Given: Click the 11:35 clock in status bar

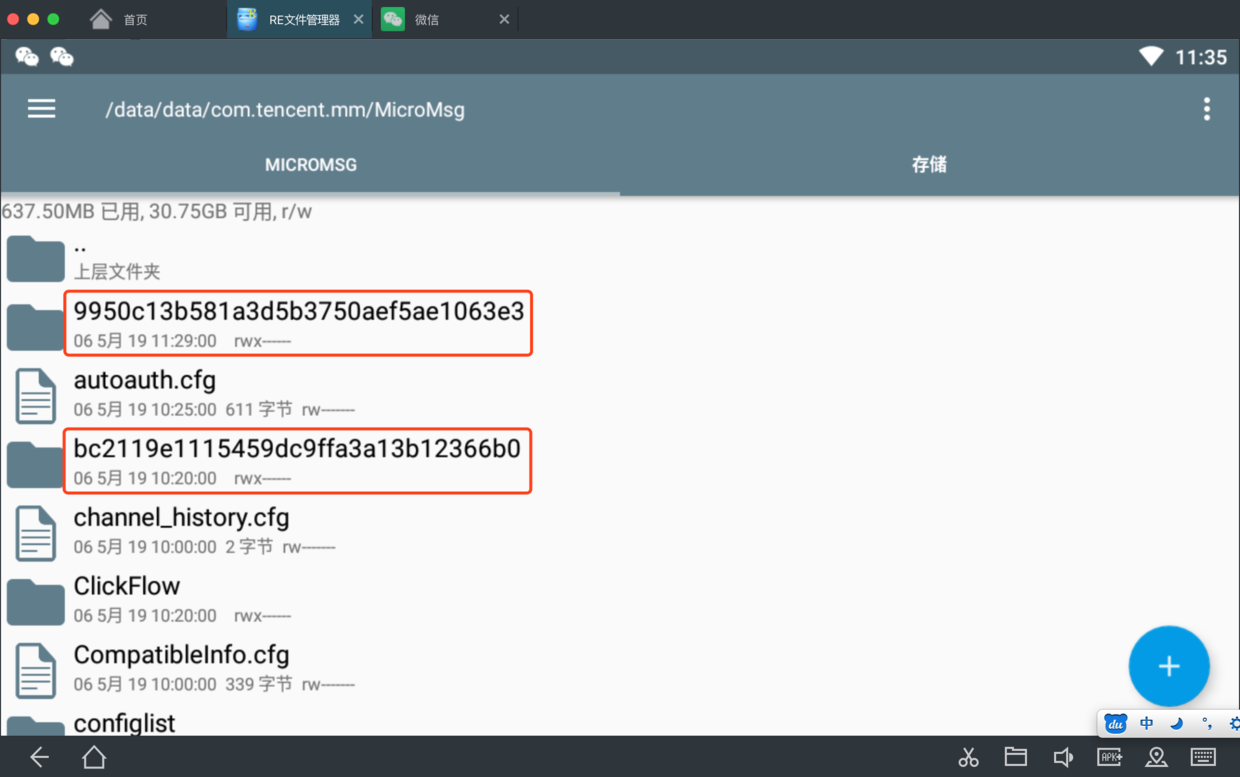Looking at the screenshot, I should 1201,57.
